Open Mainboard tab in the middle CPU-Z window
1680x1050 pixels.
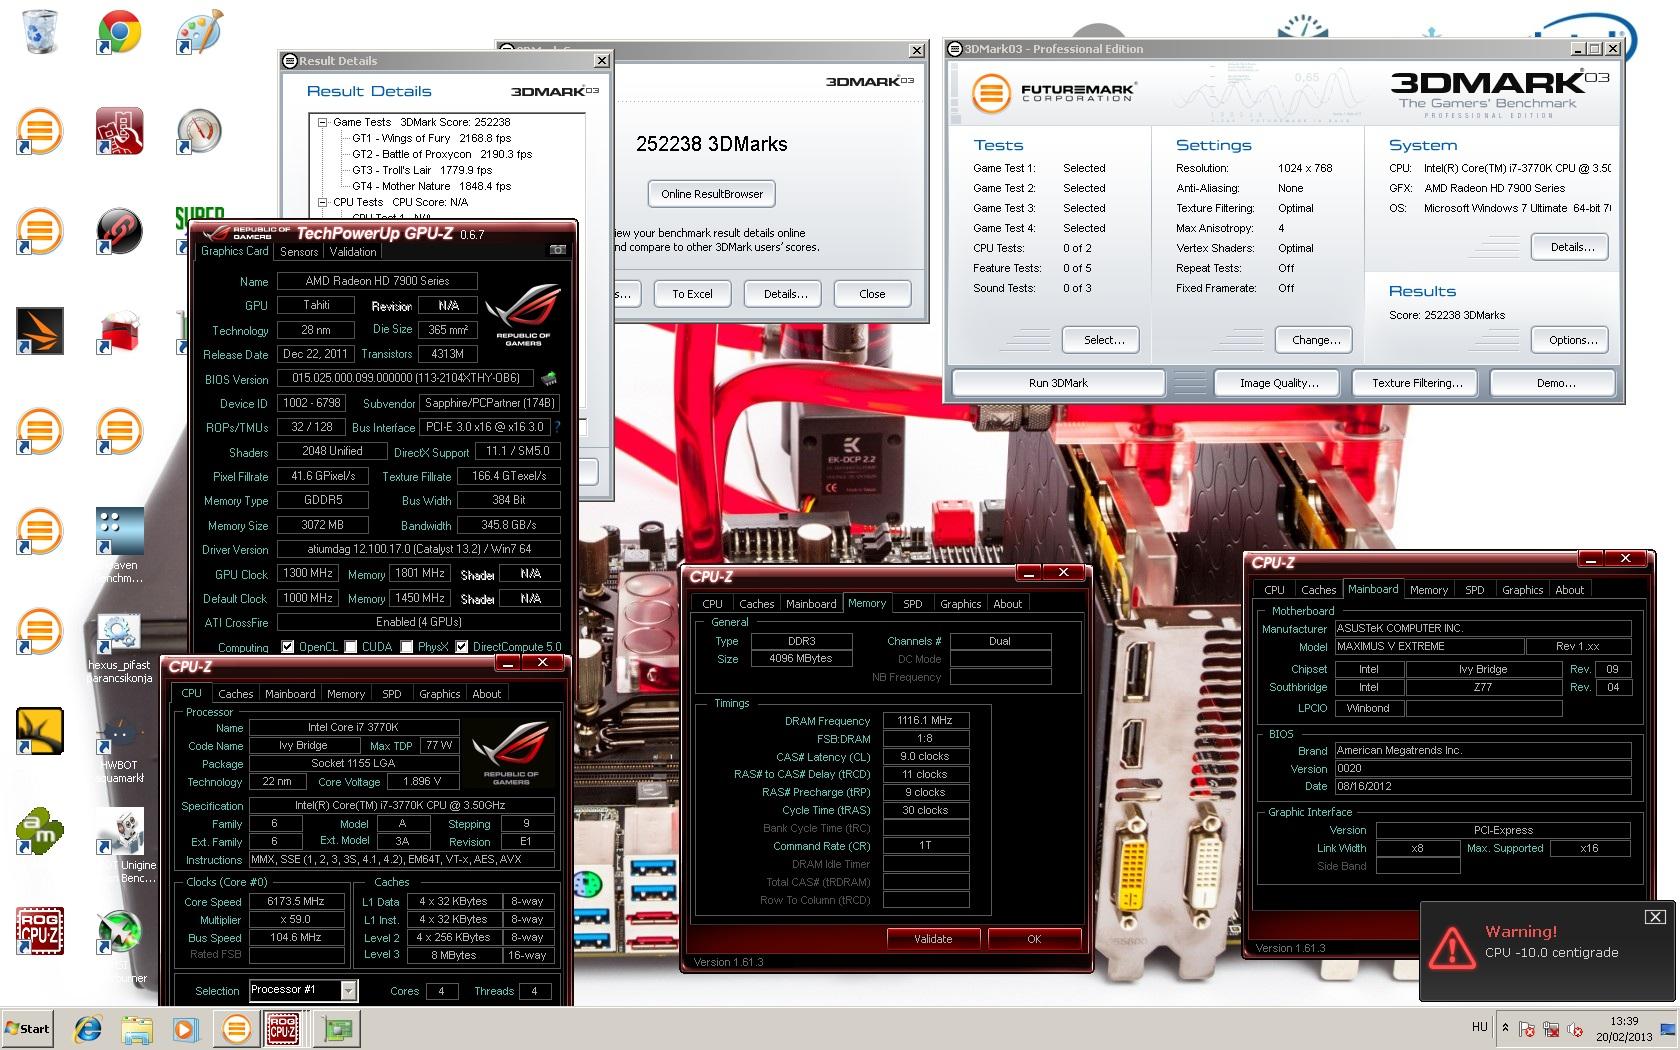coord(811,604)
